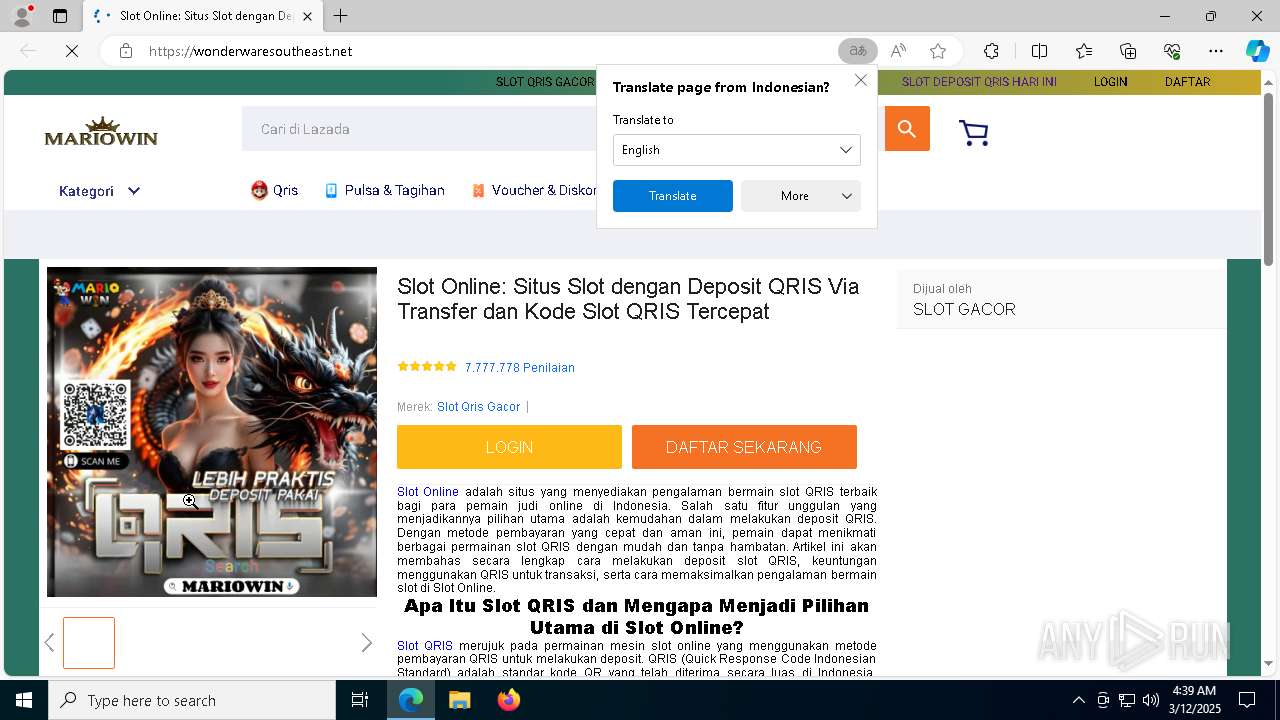Open Pulsa & Tagihan menu item
Image resolution: width=1280 pixels, height=720 pixels.
(385, 190)
